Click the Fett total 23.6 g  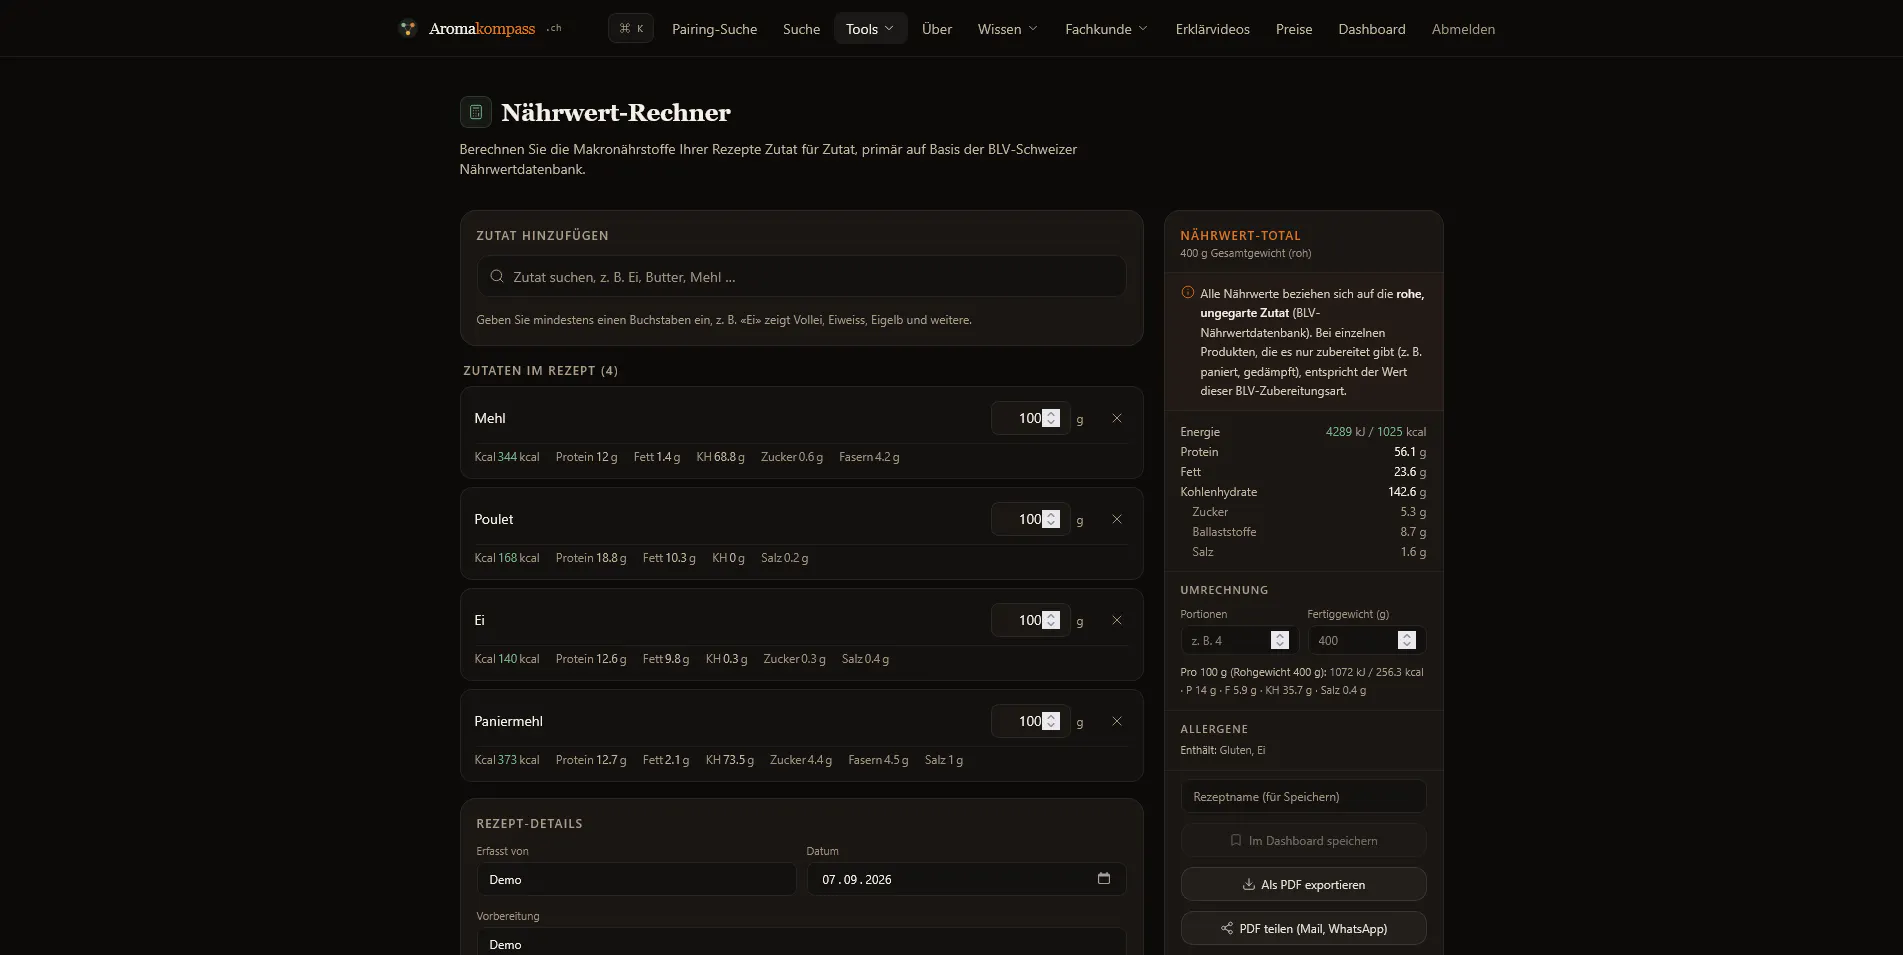(x=1410, y=472)
